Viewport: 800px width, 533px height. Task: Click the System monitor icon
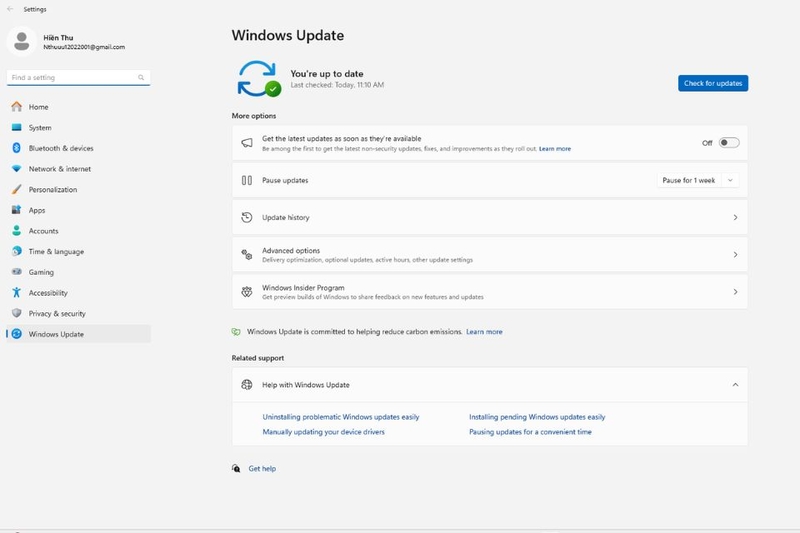[x=17, y=128]
